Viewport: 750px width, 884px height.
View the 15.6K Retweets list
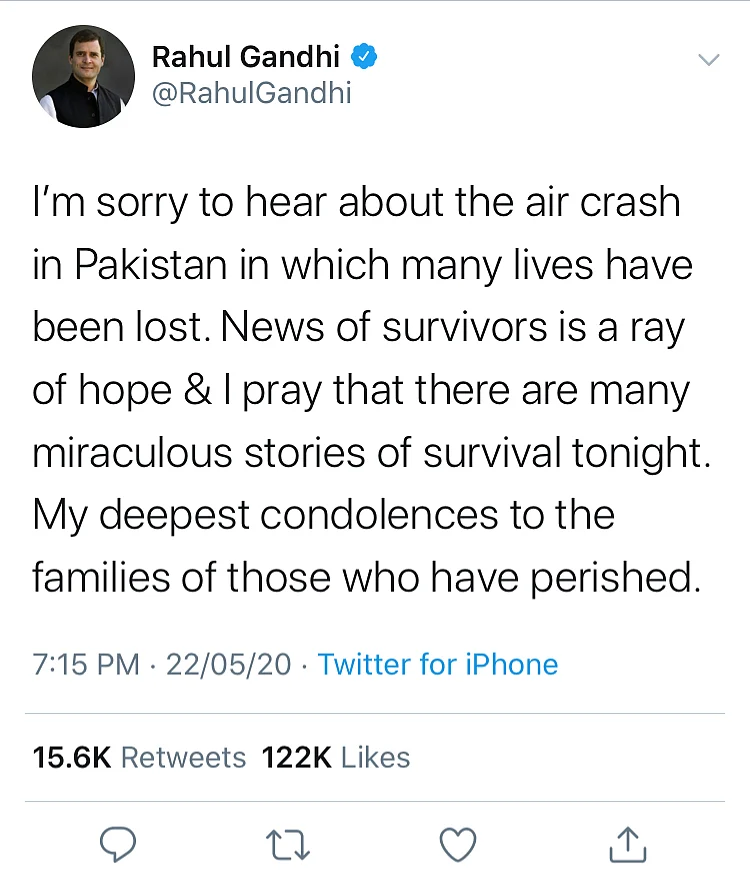pyautogui.click(x=139, y=757)
